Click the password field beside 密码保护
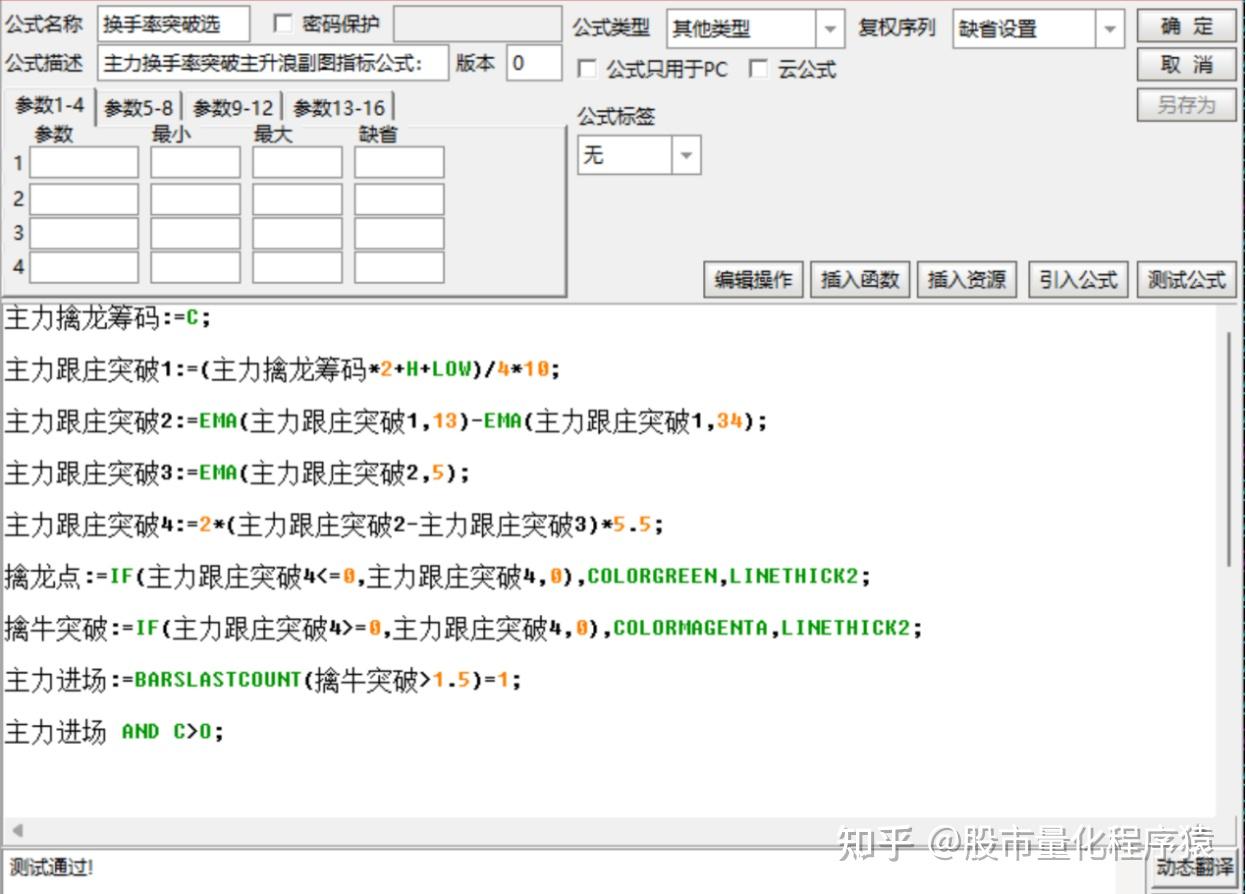Image resolution: width=1246 pixels, height=894 pixels. pyautogui.click(x=477, y=24)
